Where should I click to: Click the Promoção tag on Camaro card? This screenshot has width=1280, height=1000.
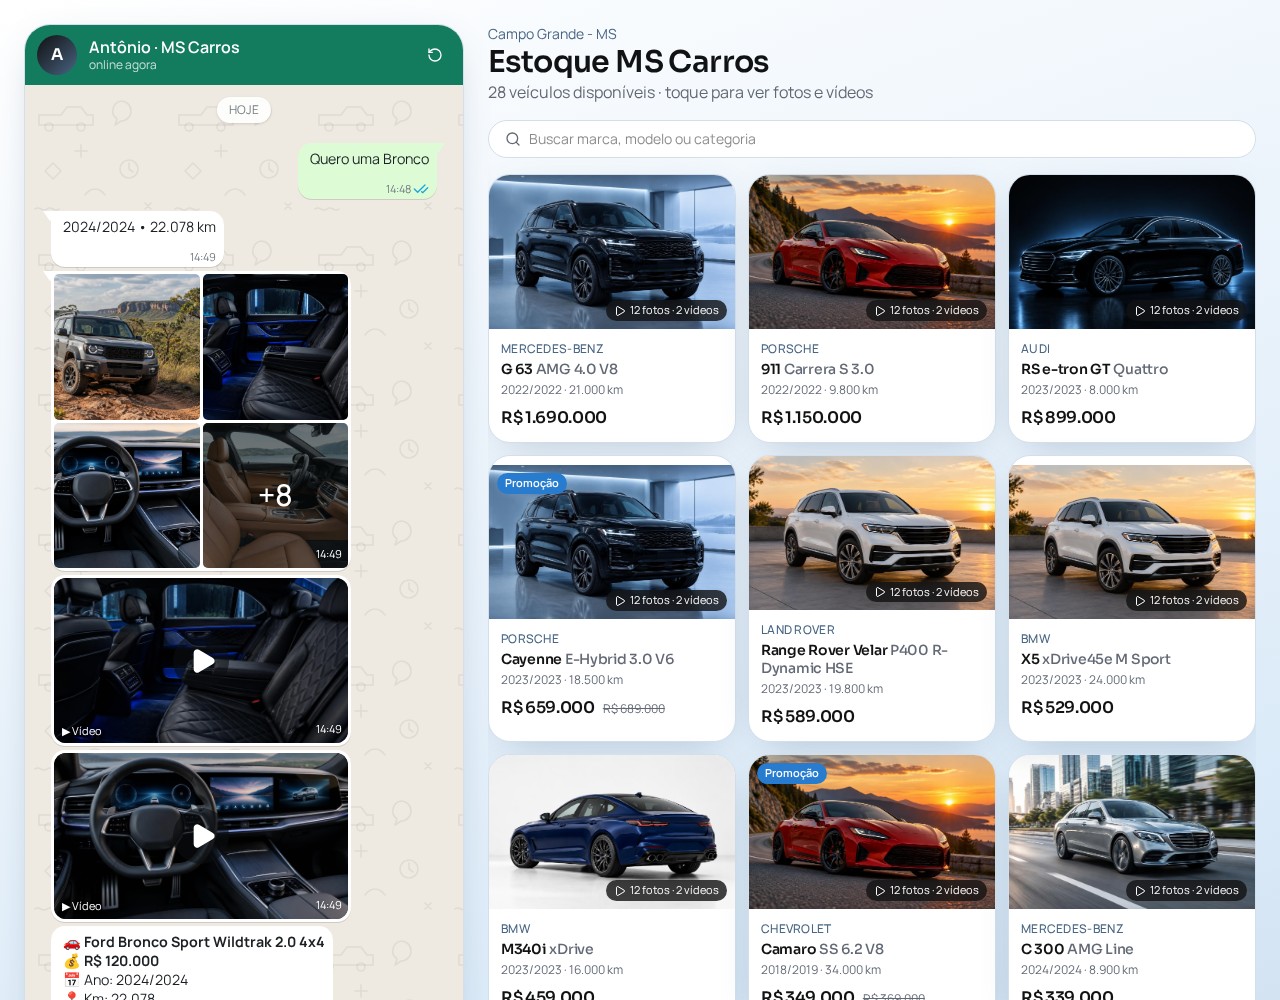pyautogui.click(x=792, y=773)
